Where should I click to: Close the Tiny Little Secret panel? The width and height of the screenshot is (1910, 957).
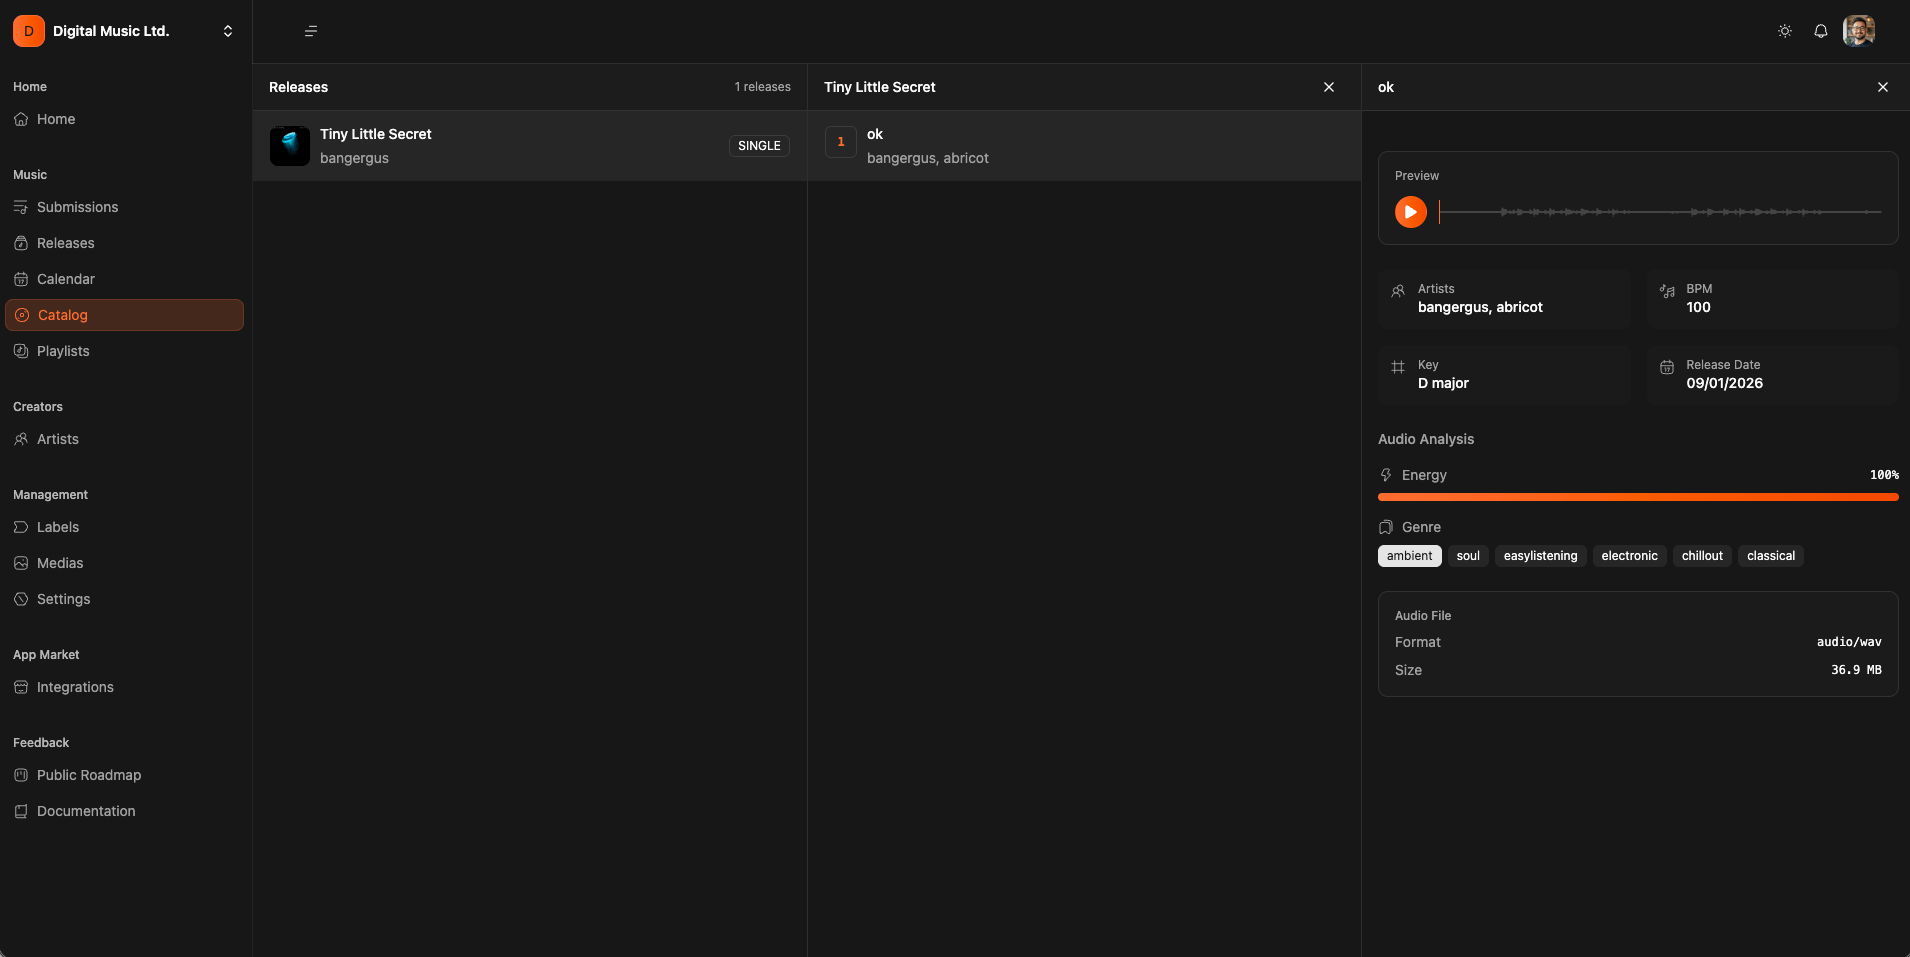pyautogui.click(x=1329, y=87)
